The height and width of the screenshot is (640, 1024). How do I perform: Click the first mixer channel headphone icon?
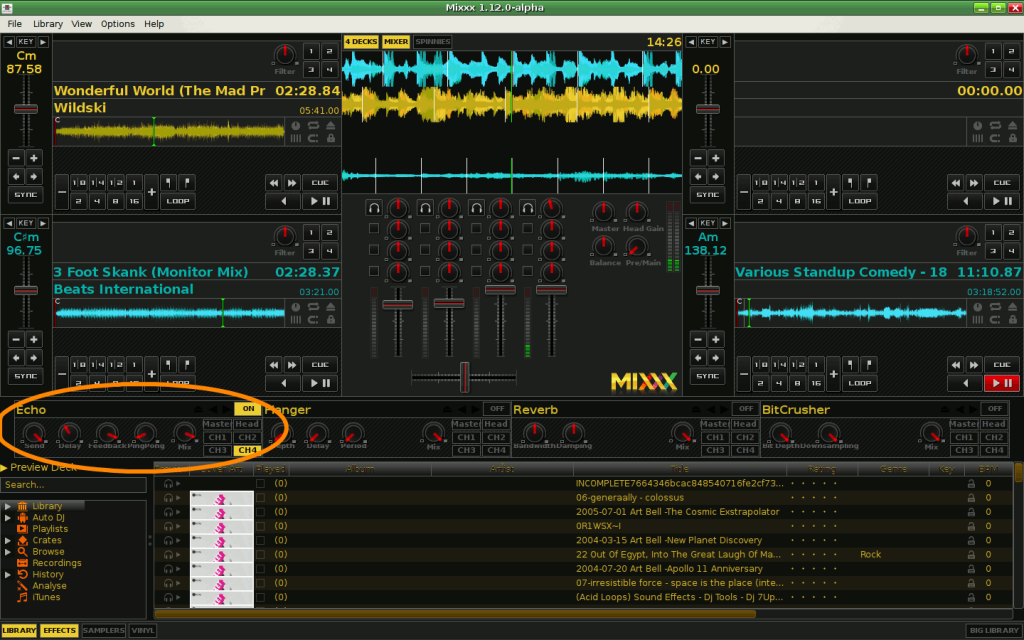[x=375, y=208]
